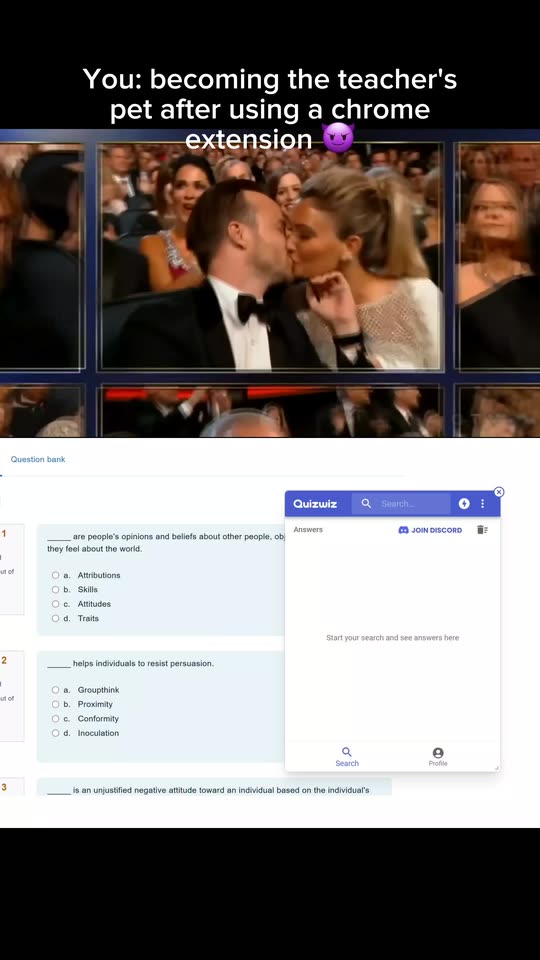Open the Quizwiz three-dot menu
The height and width of the screenshot is (960, 540).
482,503
